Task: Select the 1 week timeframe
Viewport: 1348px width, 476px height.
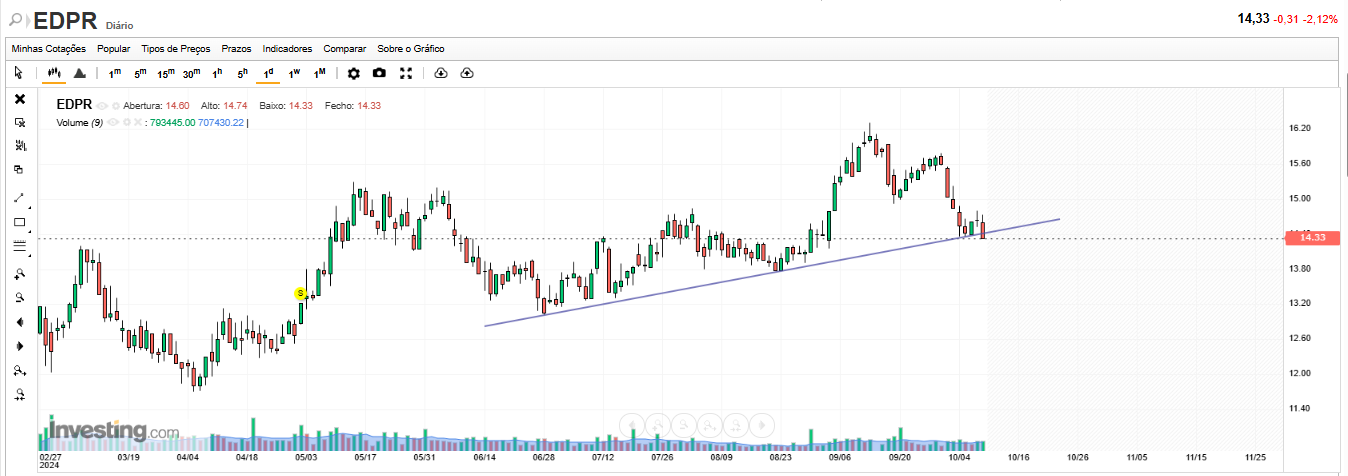Action: click(294, 73)
